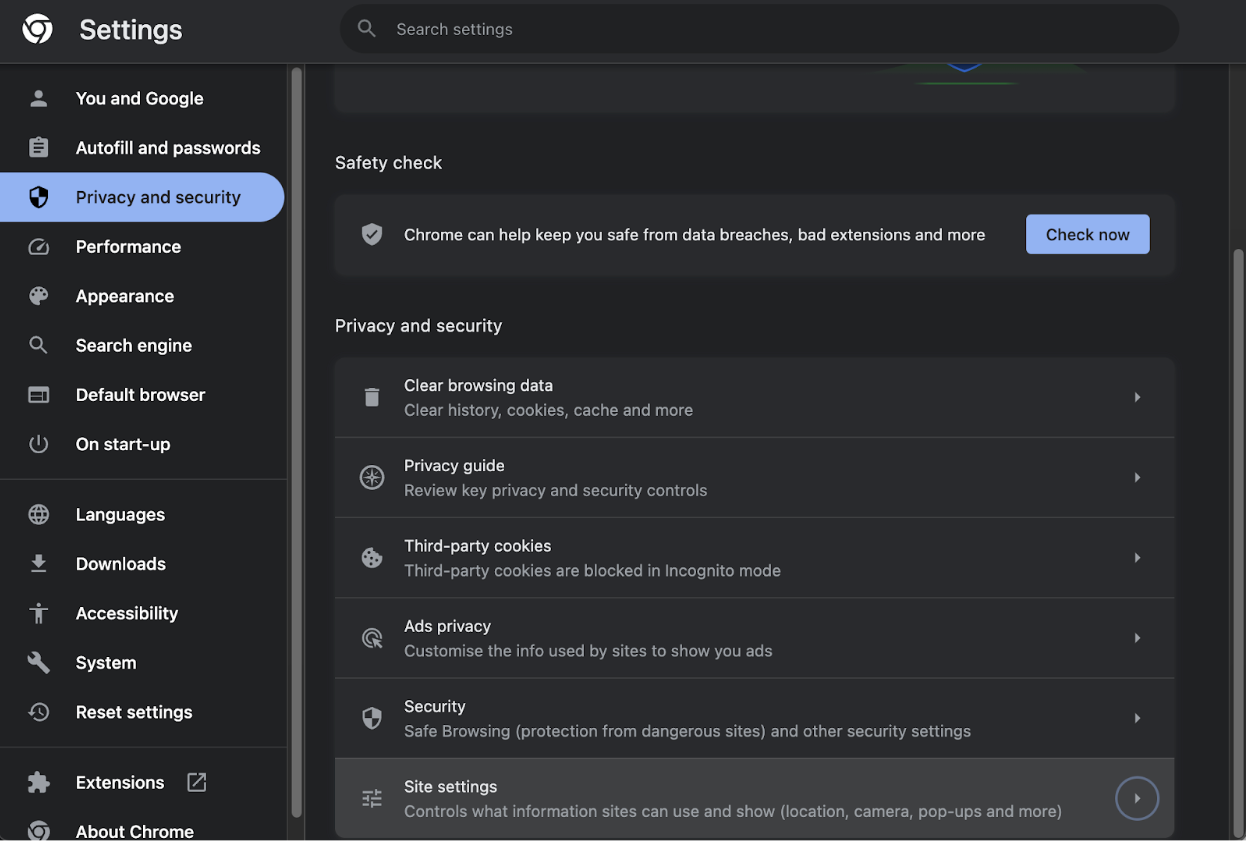The width and height of the screenshot is (1248, 842).
Task: Click the external link icon next to Extensions
Action: (x=197, y=782)
